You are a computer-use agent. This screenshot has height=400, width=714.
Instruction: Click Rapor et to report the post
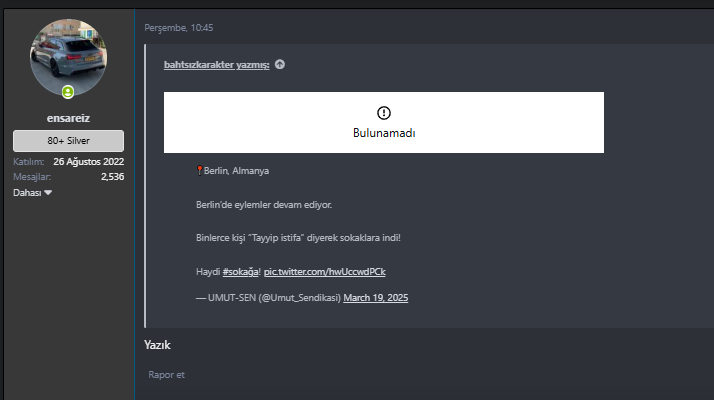[165, 375]
